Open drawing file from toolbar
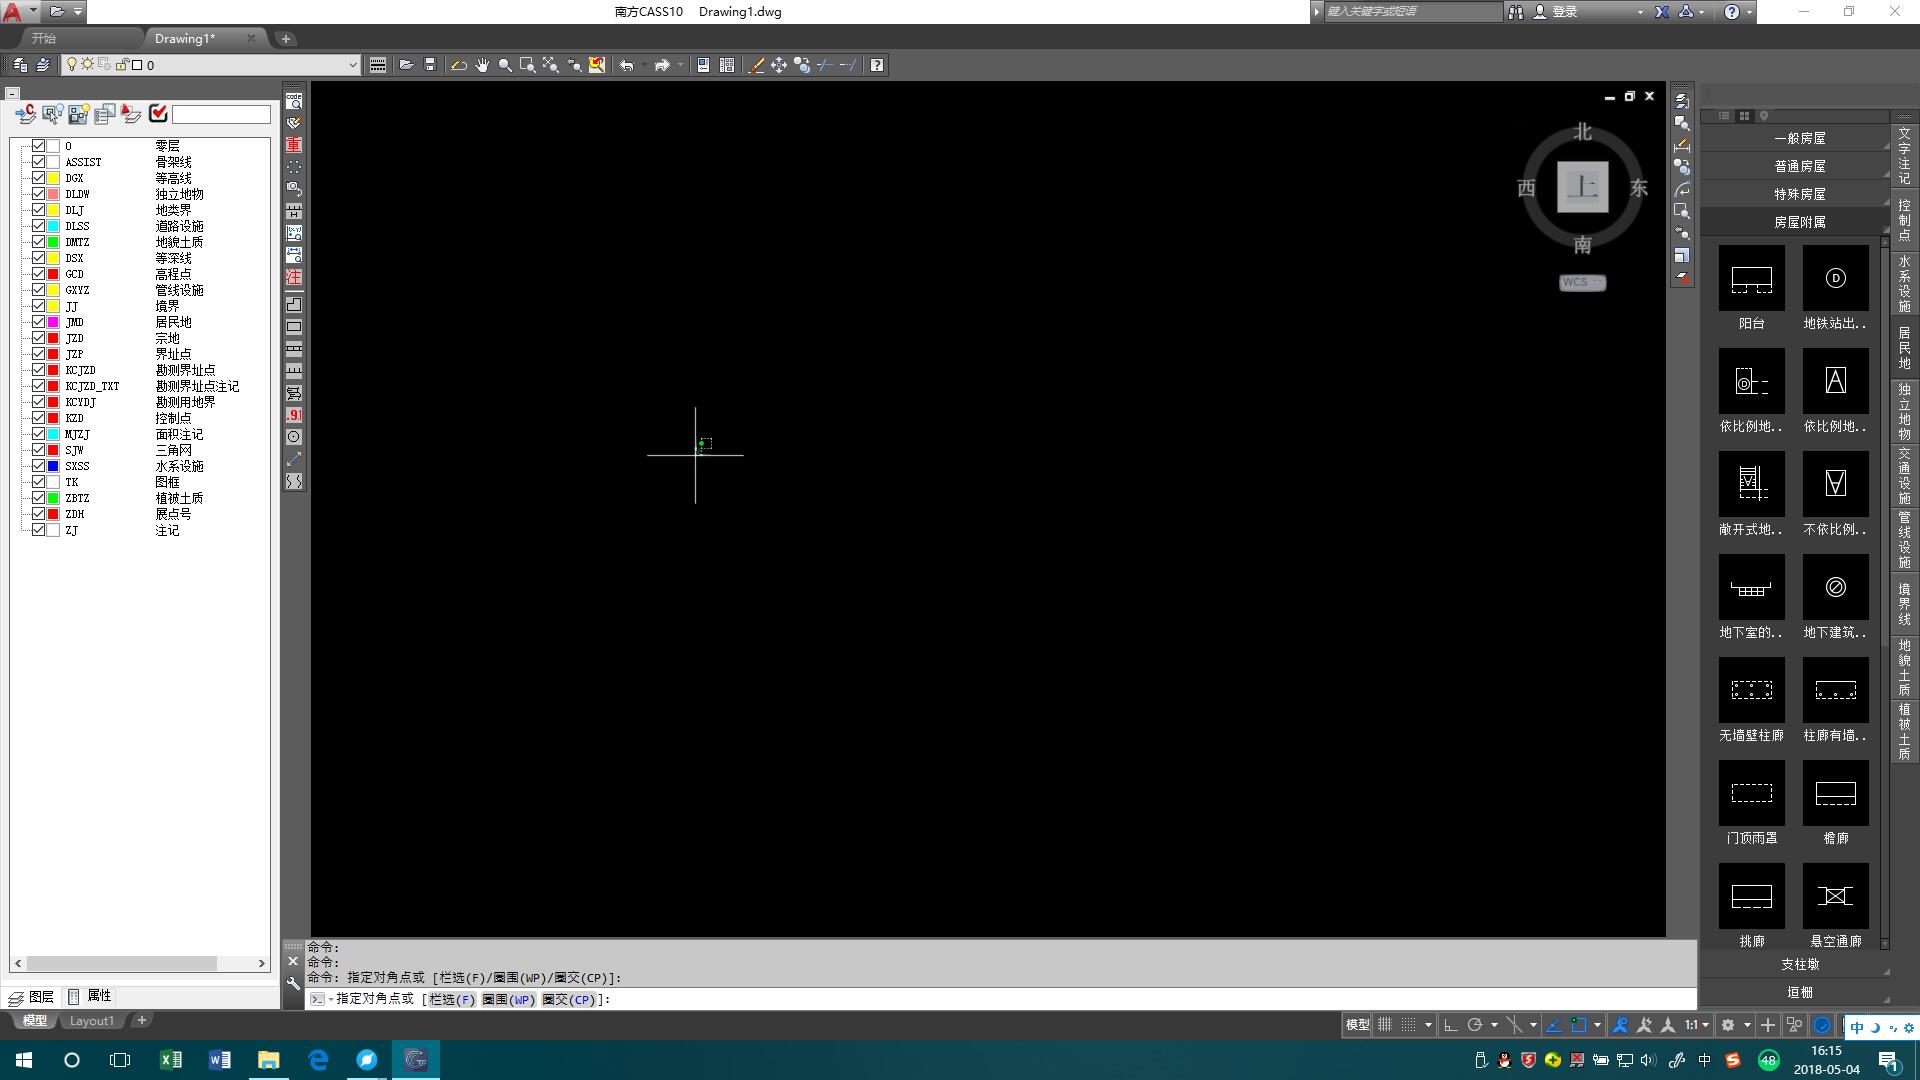This screenshot has width=1920, height=1080. [406, 65]
